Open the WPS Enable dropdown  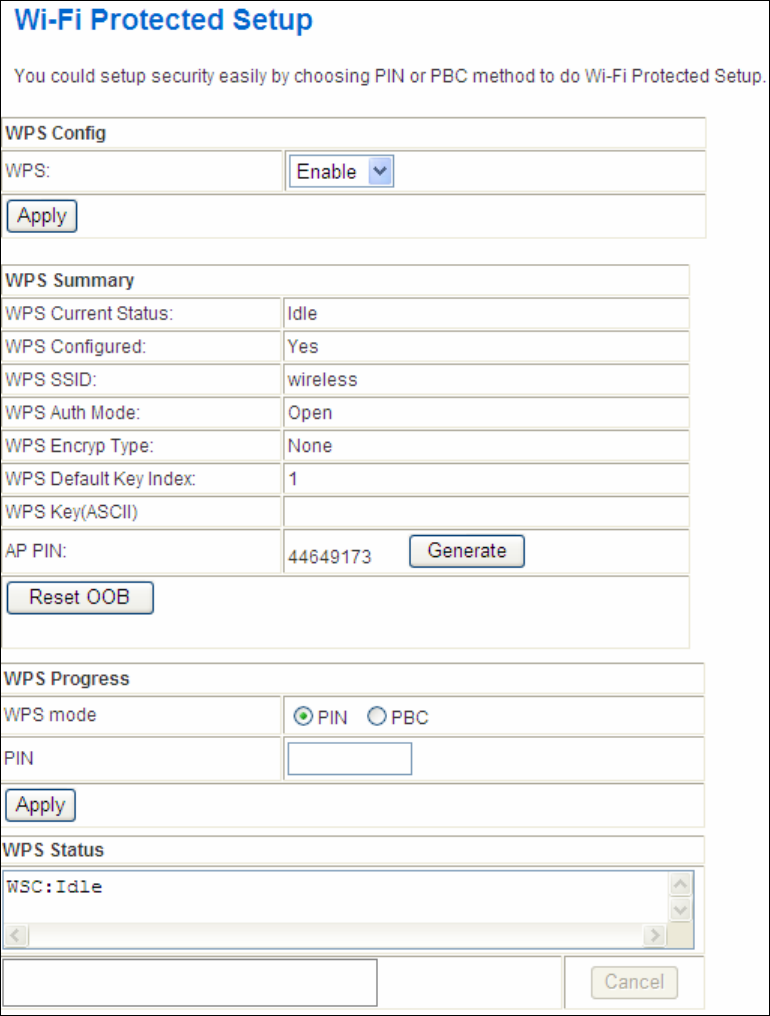tap(341, 172)
